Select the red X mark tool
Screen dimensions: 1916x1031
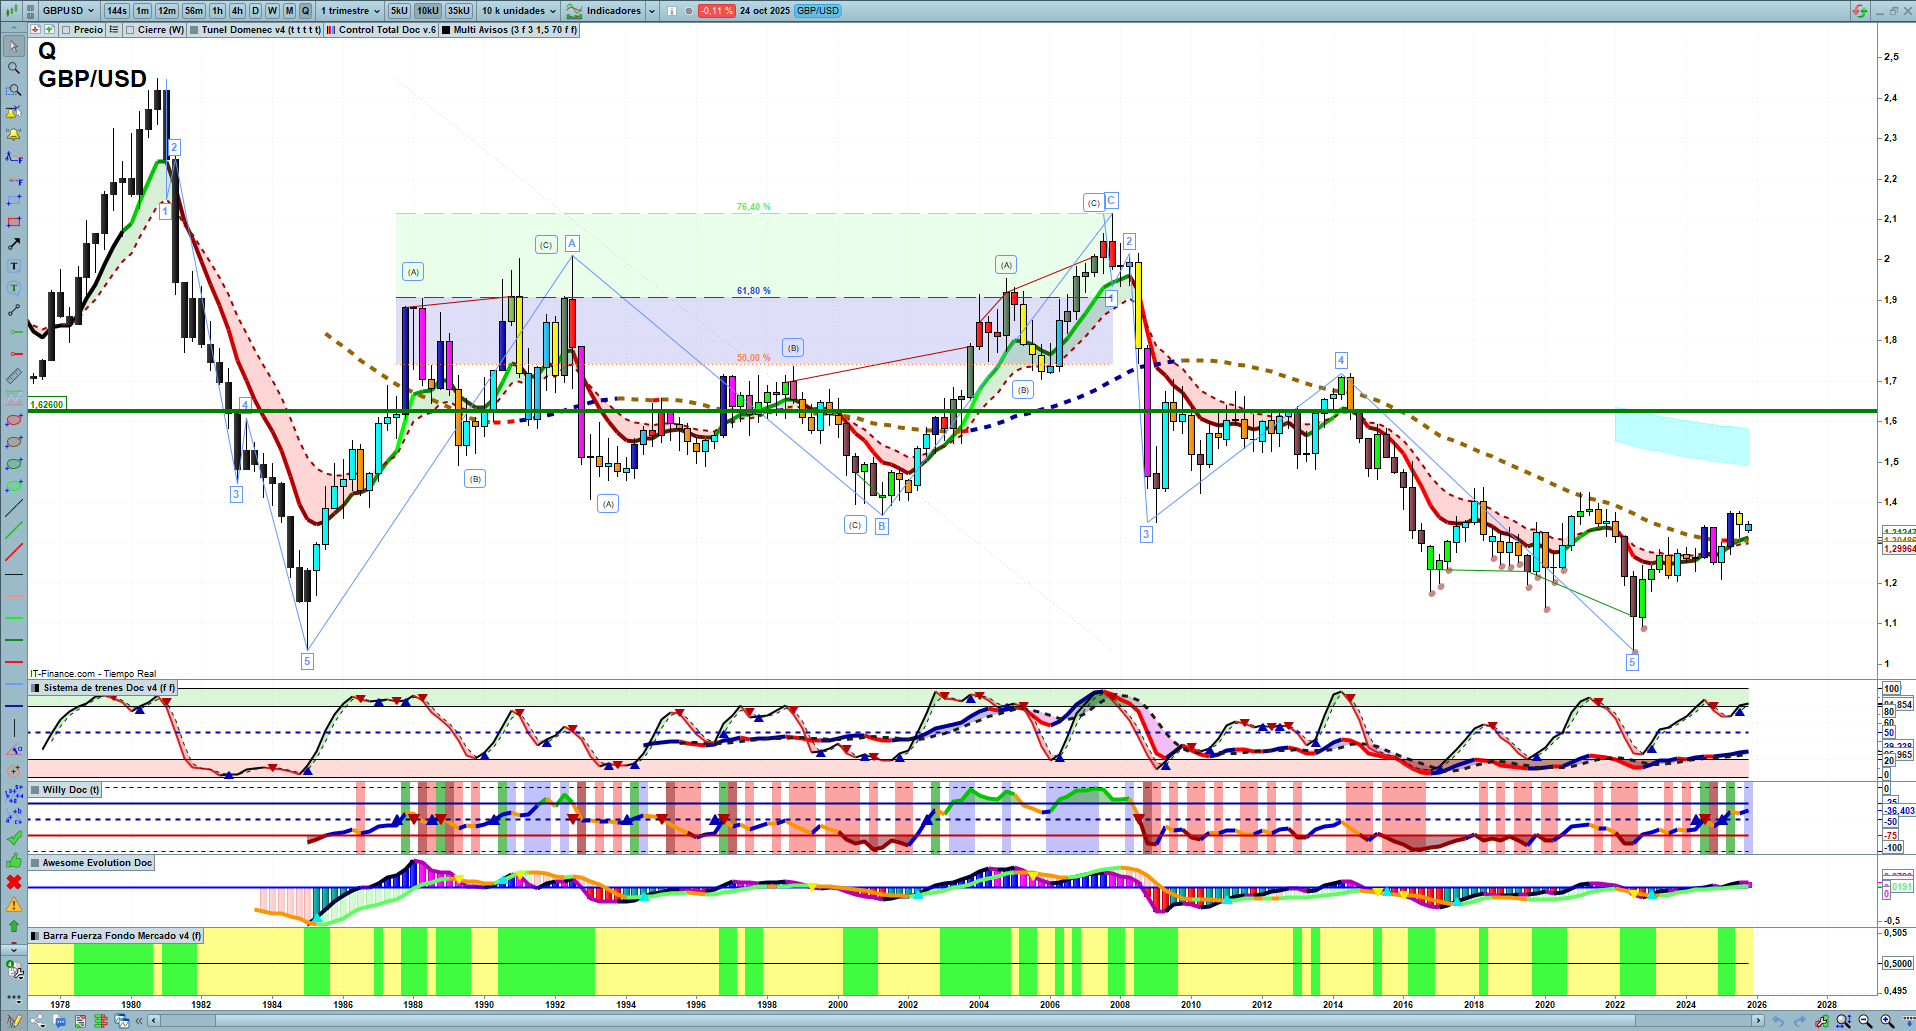point(13,882)
